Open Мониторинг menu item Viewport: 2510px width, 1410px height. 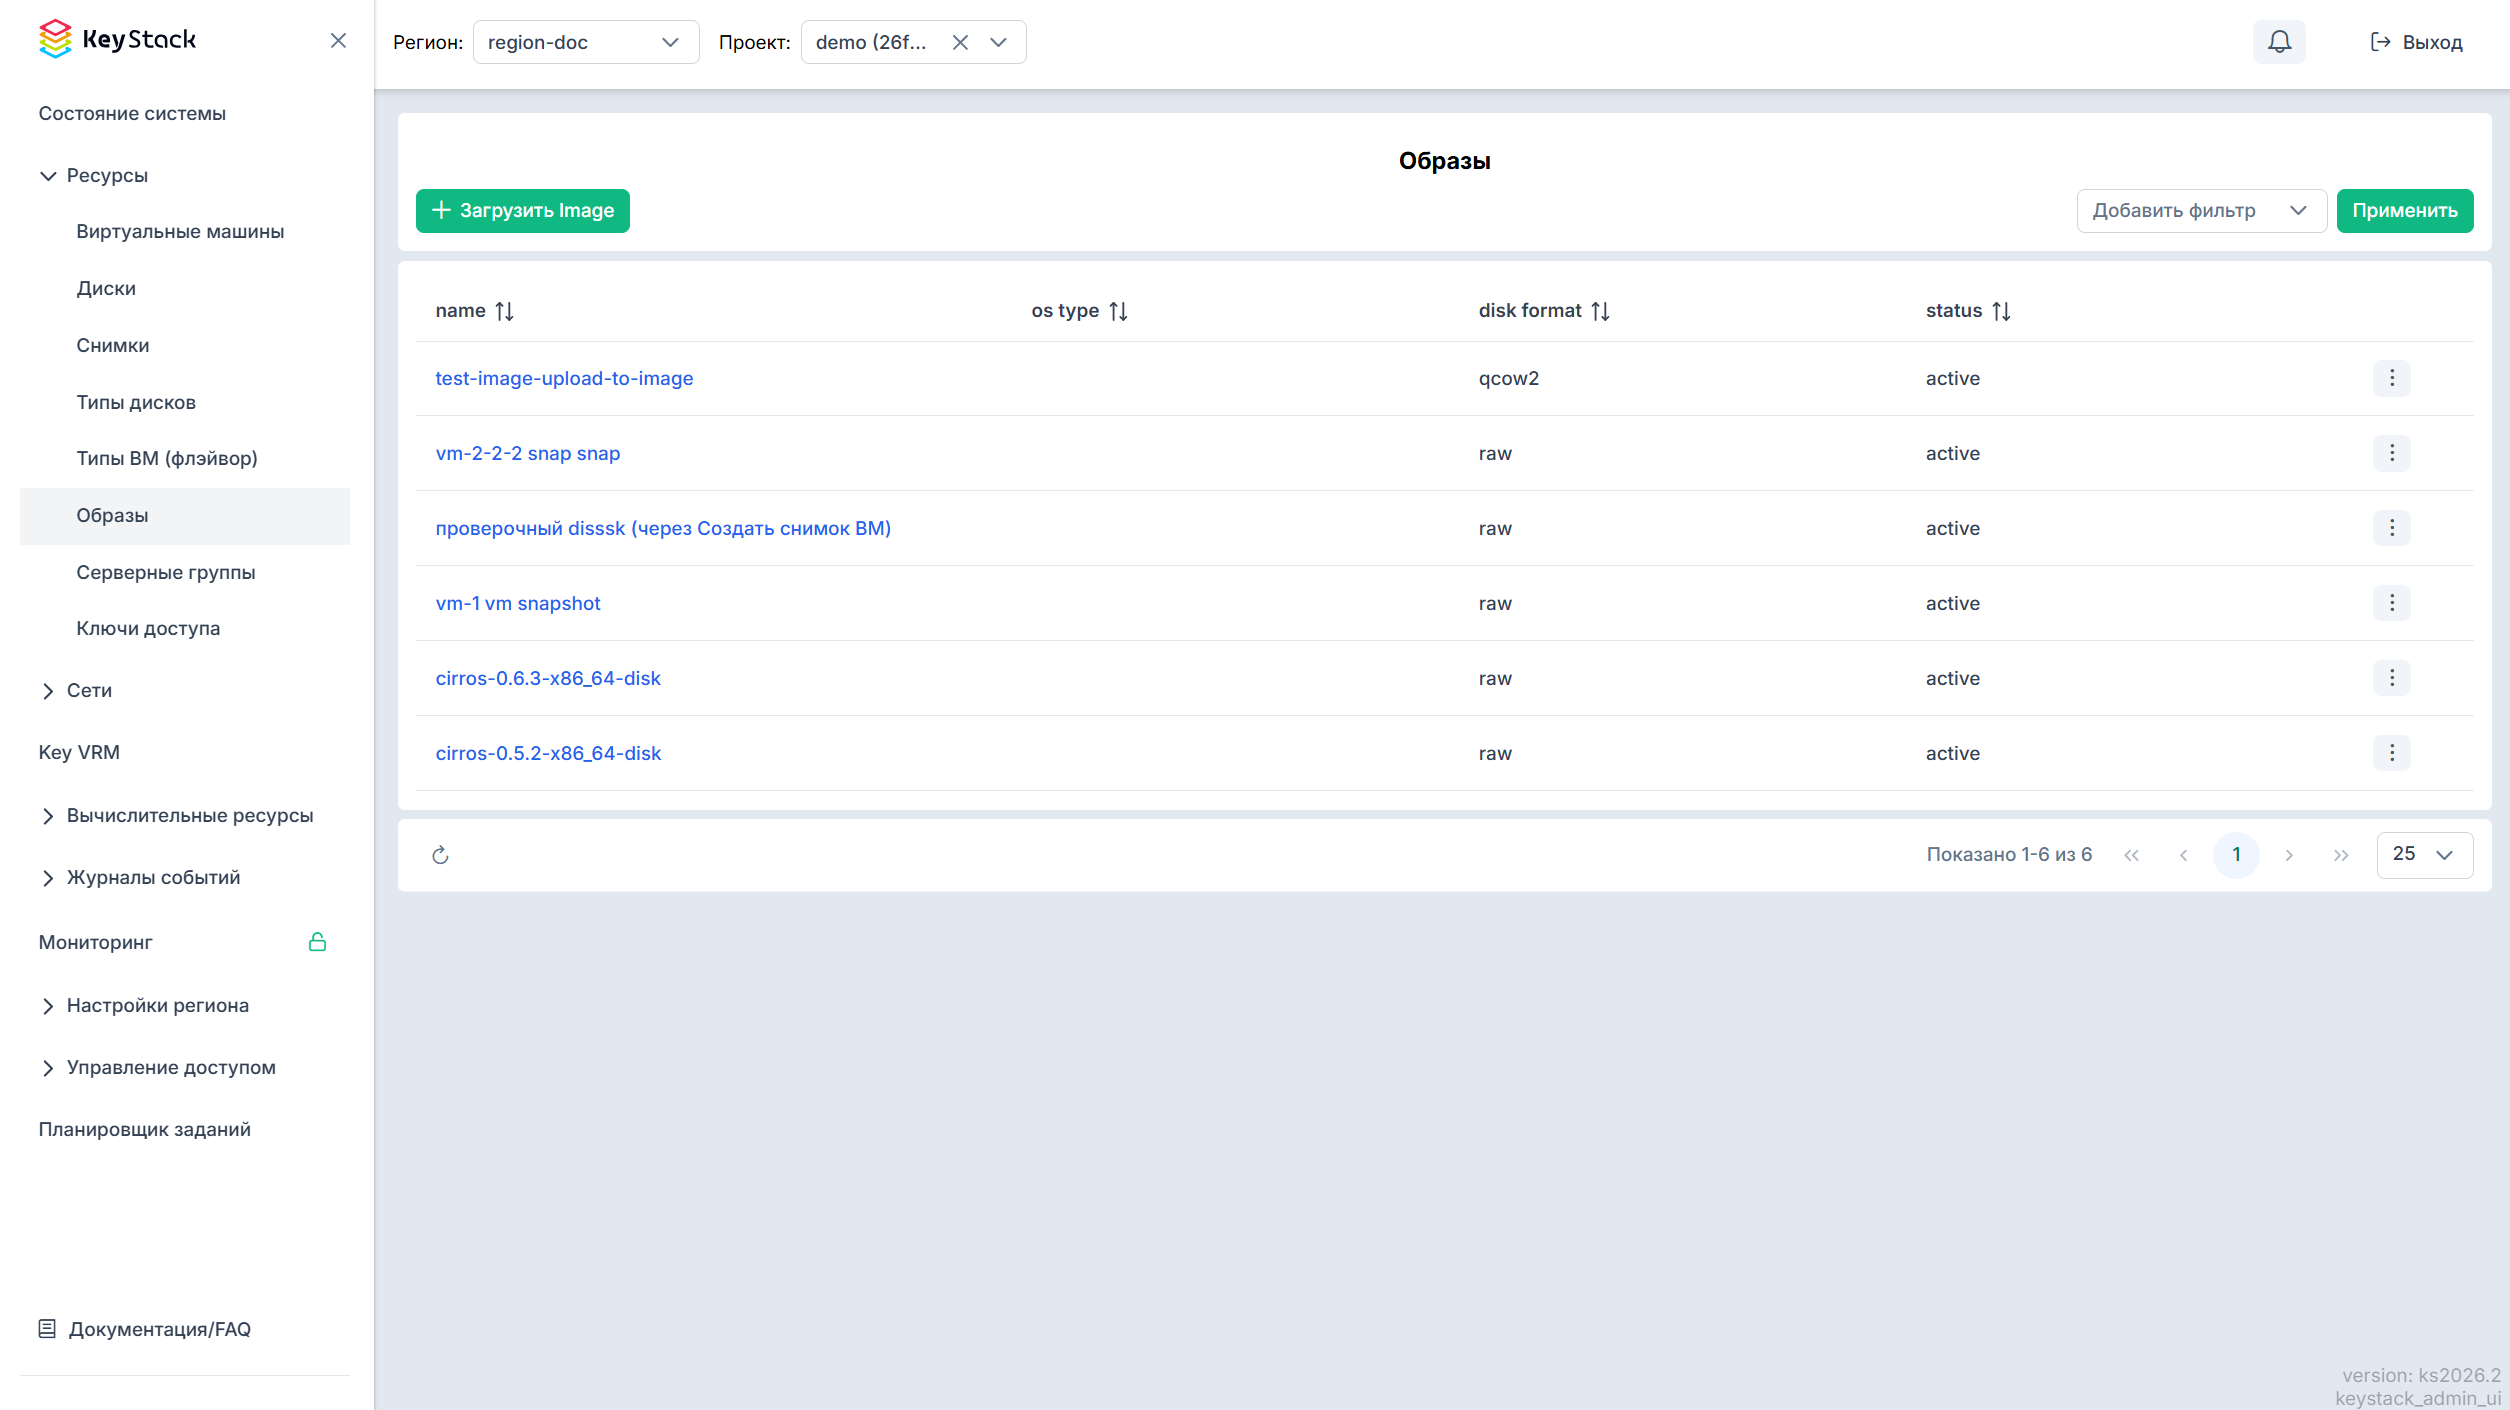(95, 942)
